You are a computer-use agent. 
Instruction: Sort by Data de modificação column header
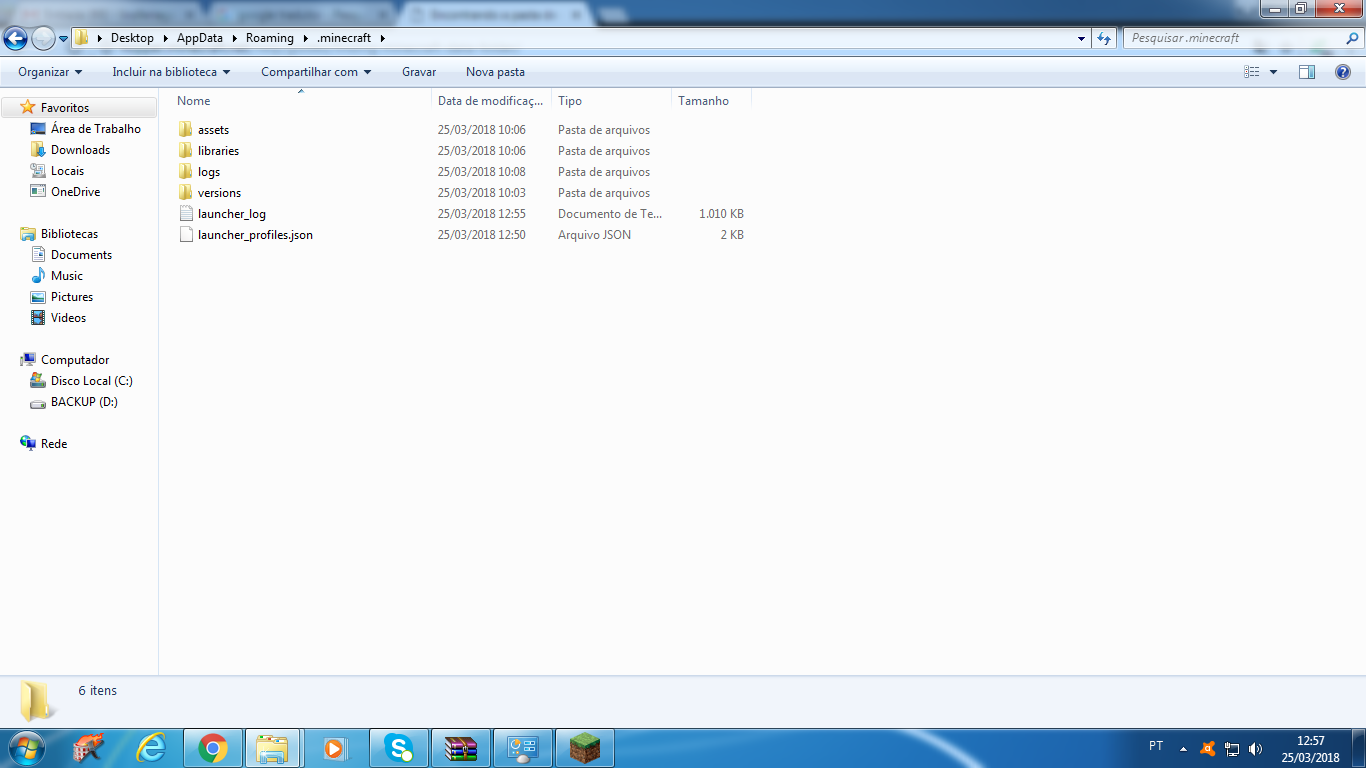(491, 101)
